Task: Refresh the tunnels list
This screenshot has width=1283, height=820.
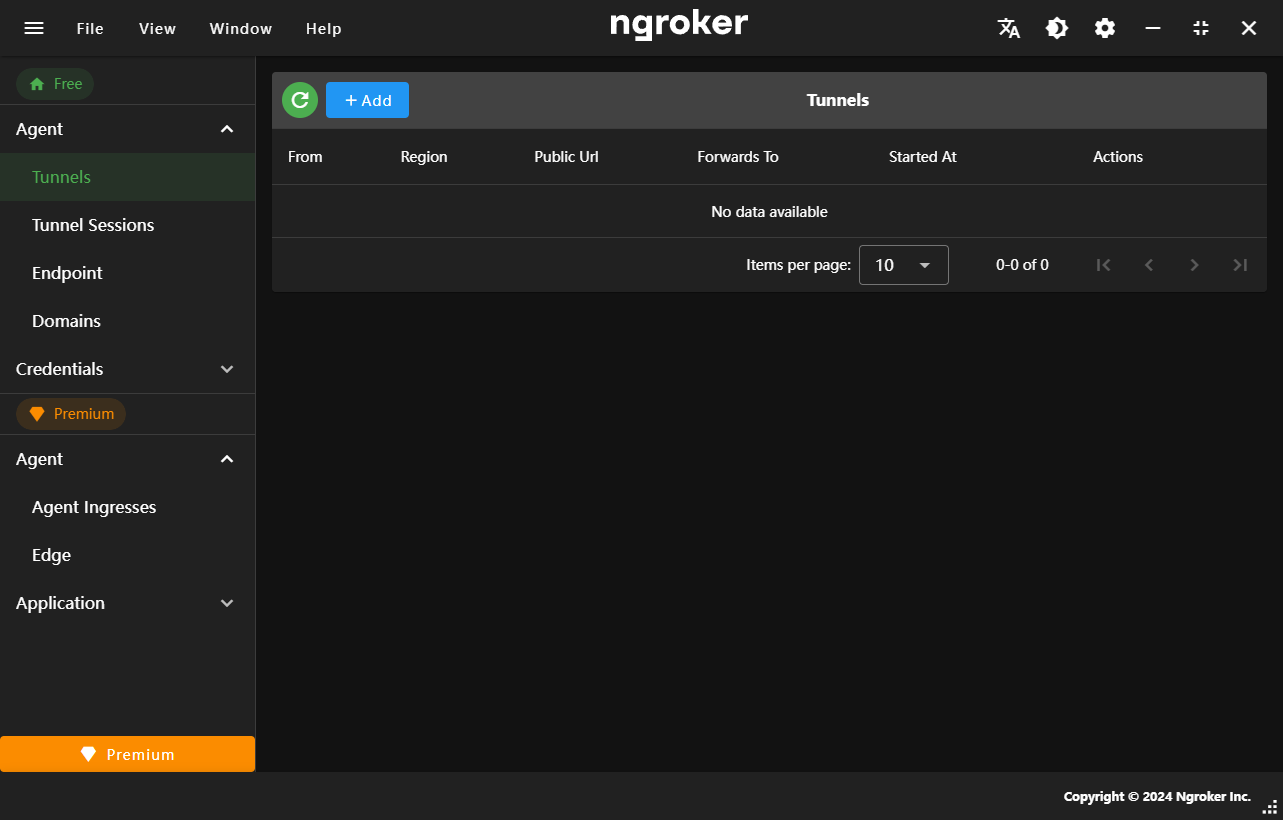Action: pyautogui.click(x=300, y=100)
